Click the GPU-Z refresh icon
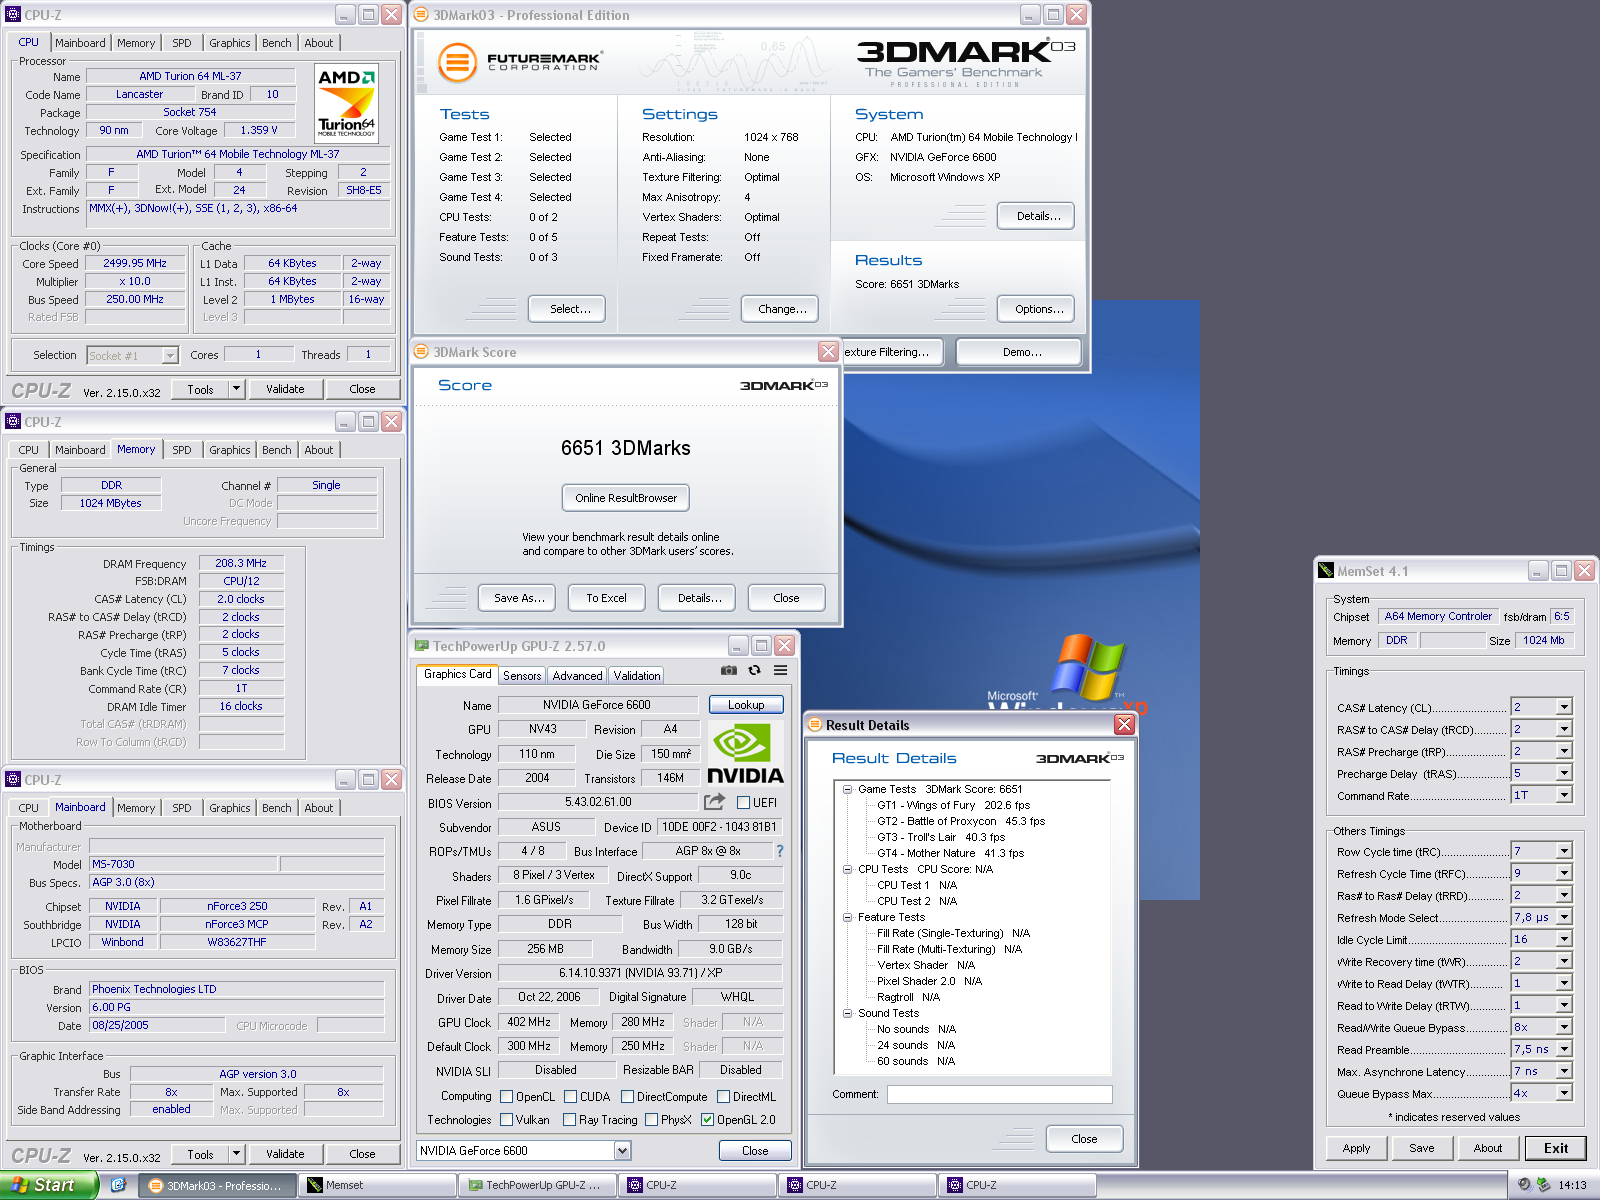 755,670
